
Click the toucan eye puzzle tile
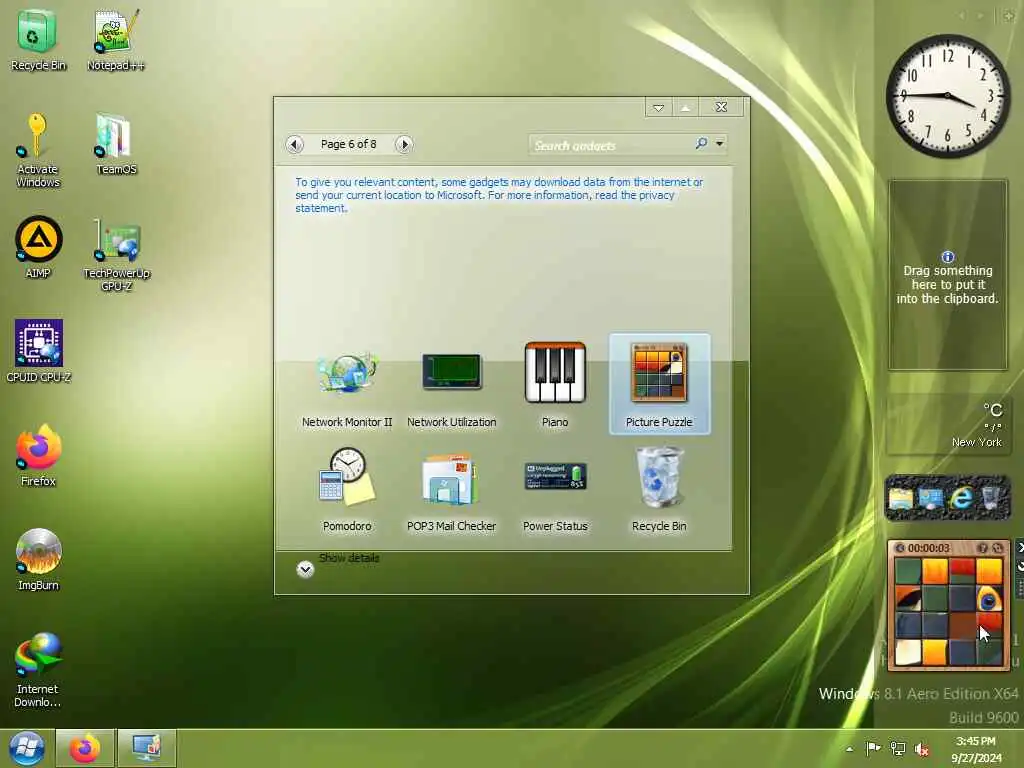click(x=989, y=598)
